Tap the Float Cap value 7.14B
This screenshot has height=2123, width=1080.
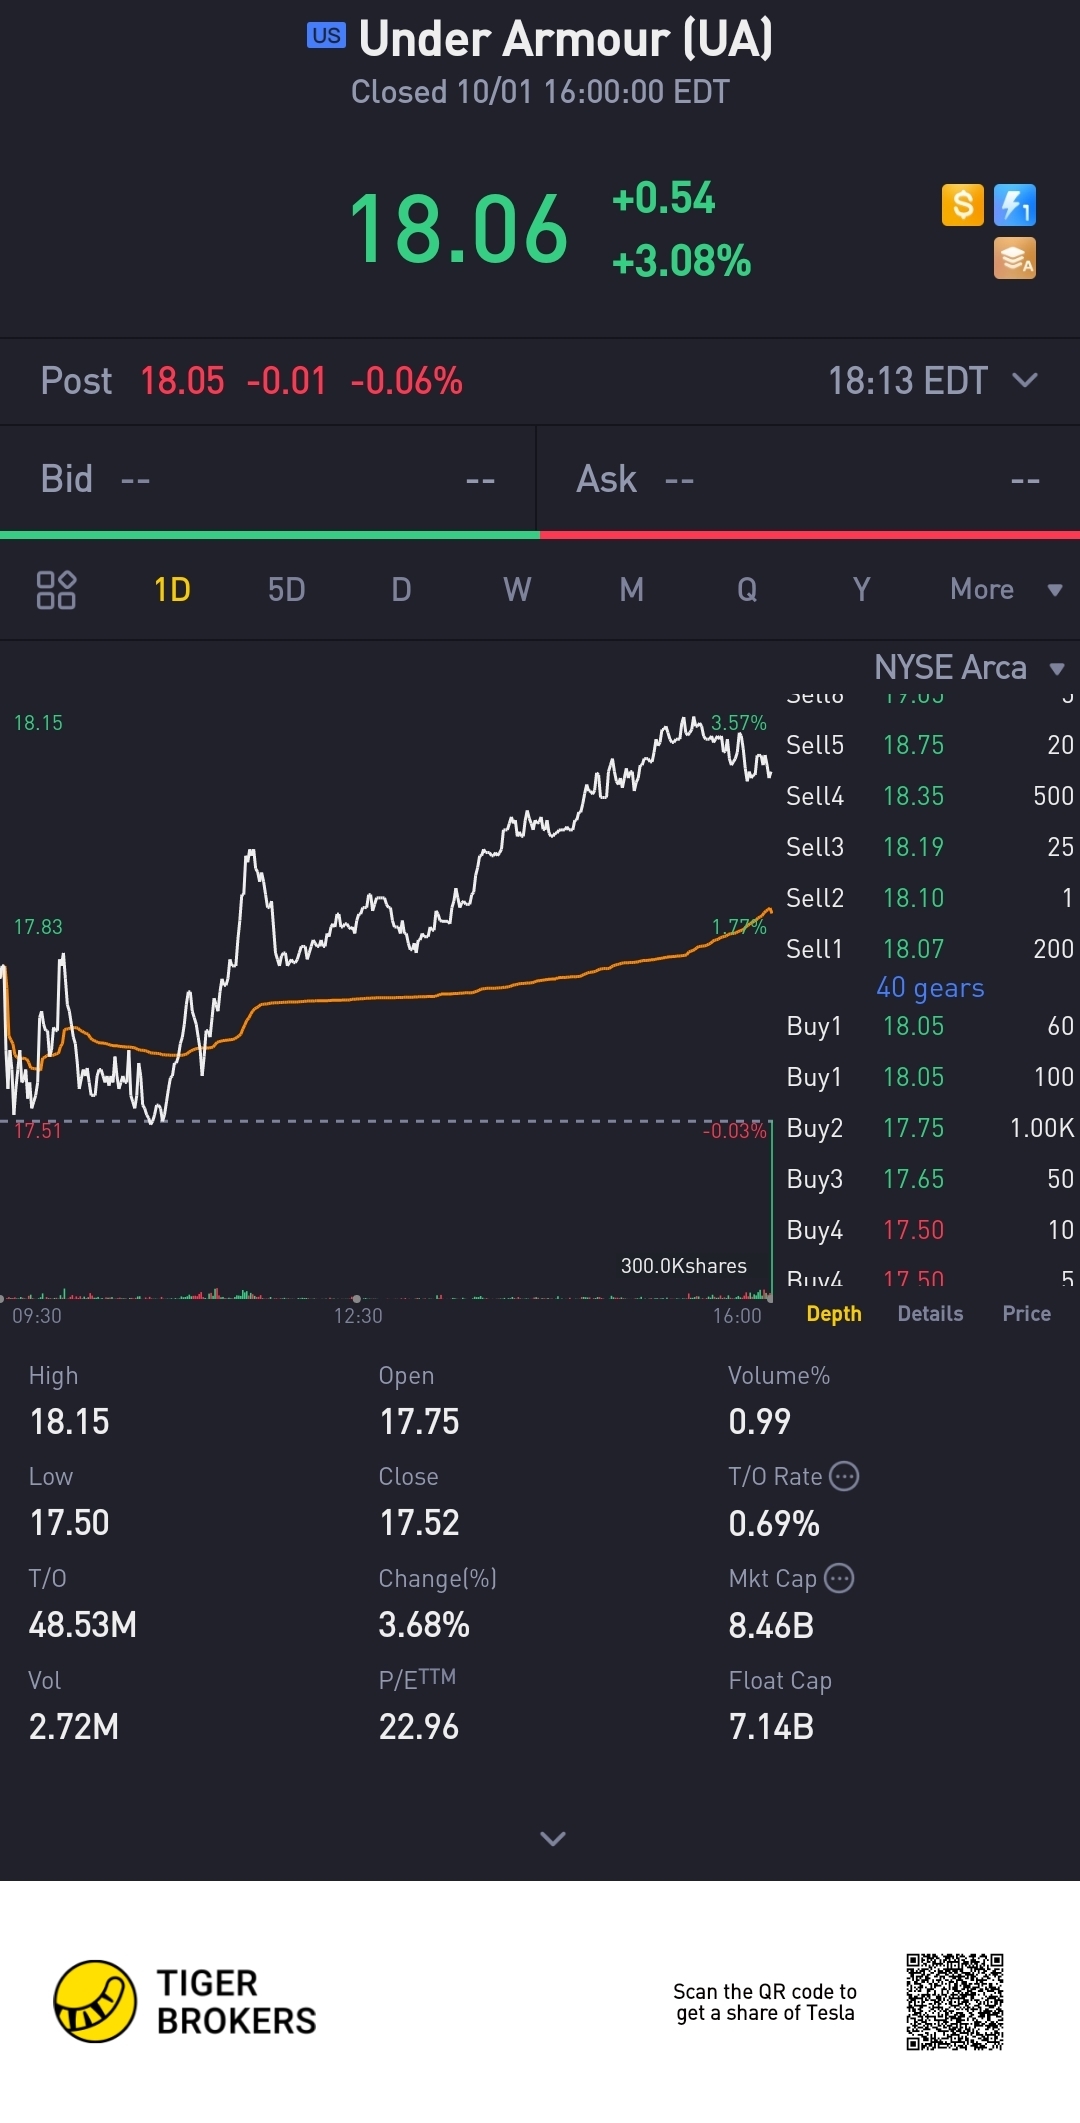[x=771, y=1726]
